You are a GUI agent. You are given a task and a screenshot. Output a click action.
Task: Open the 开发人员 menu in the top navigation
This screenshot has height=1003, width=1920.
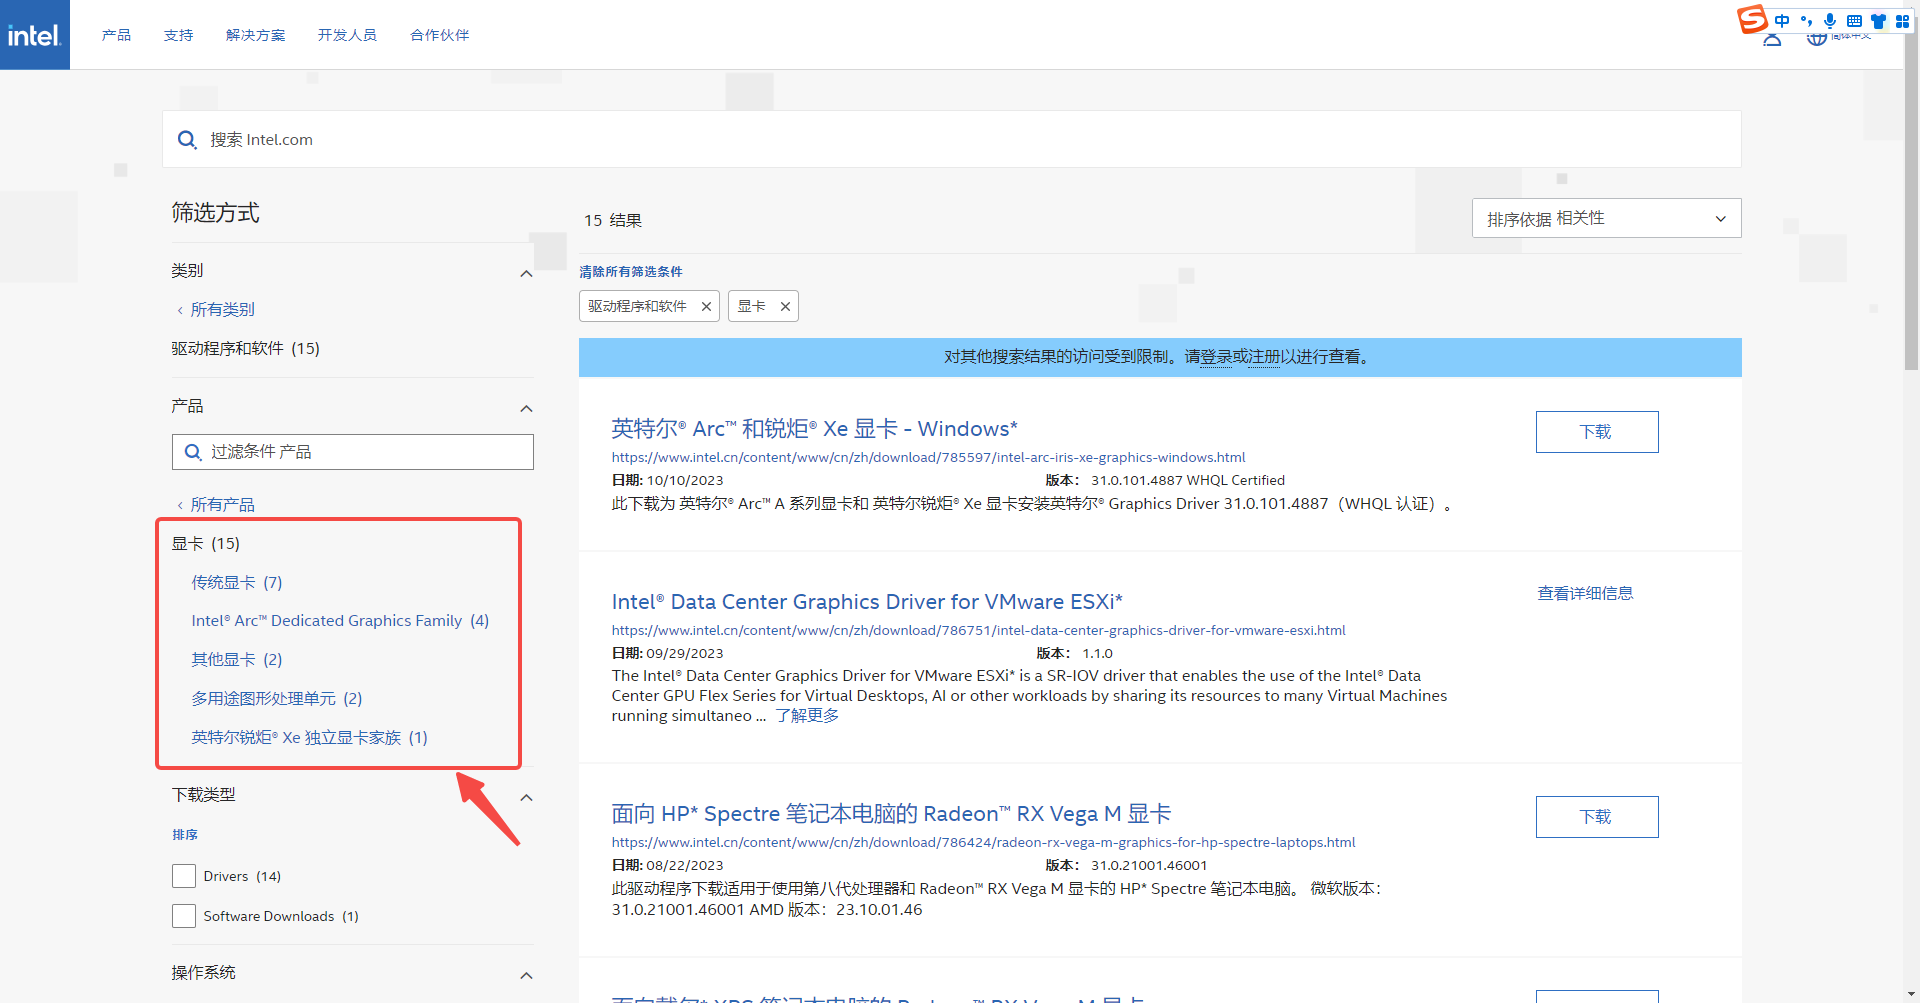pyautogui.click(x=347, y=35)
